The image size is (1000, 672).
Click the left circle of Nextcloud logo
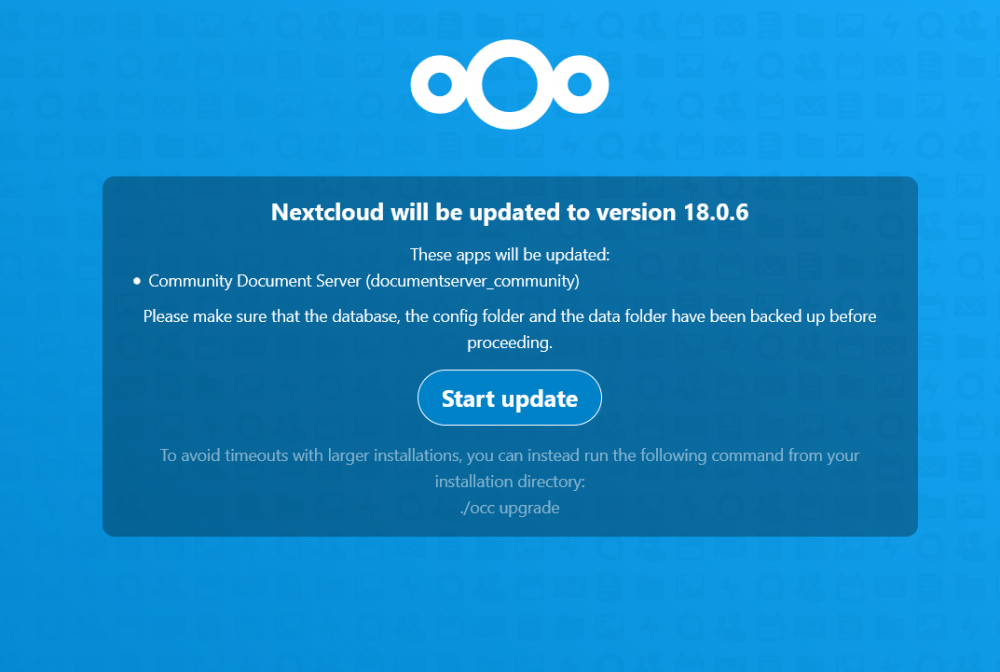point(440,84)
